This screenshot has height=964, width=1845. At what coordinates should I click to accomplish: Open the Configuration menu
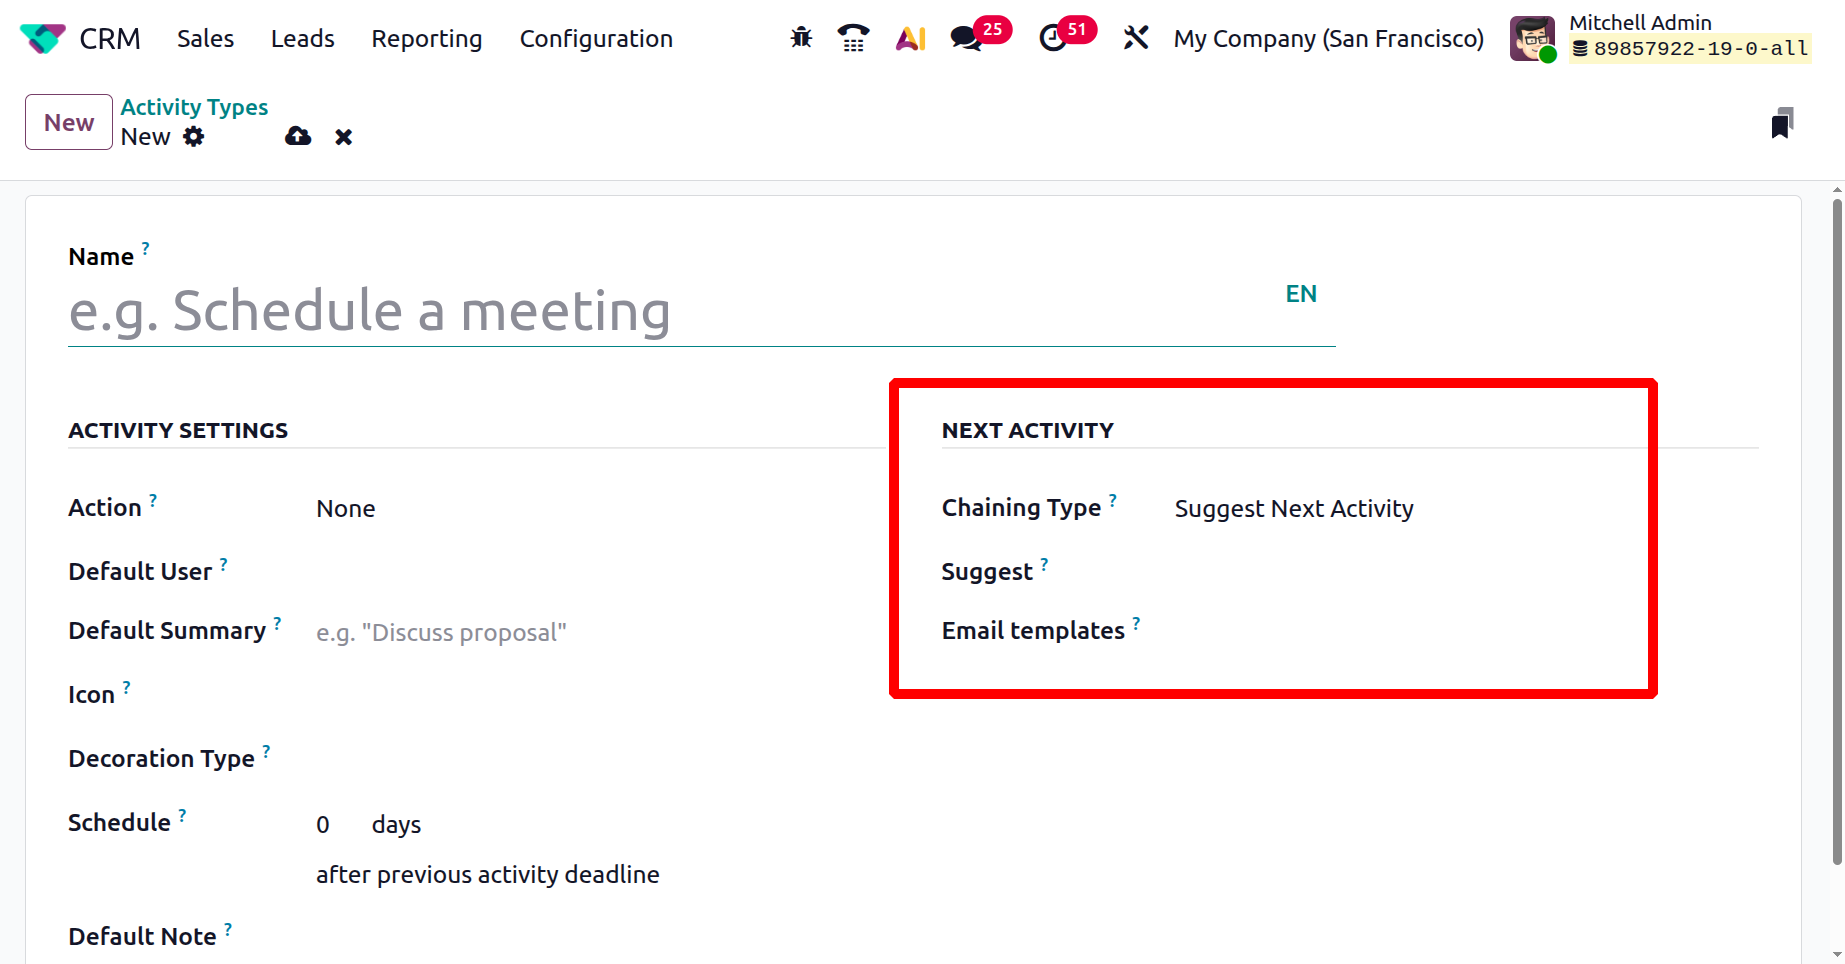pos(596,39)
